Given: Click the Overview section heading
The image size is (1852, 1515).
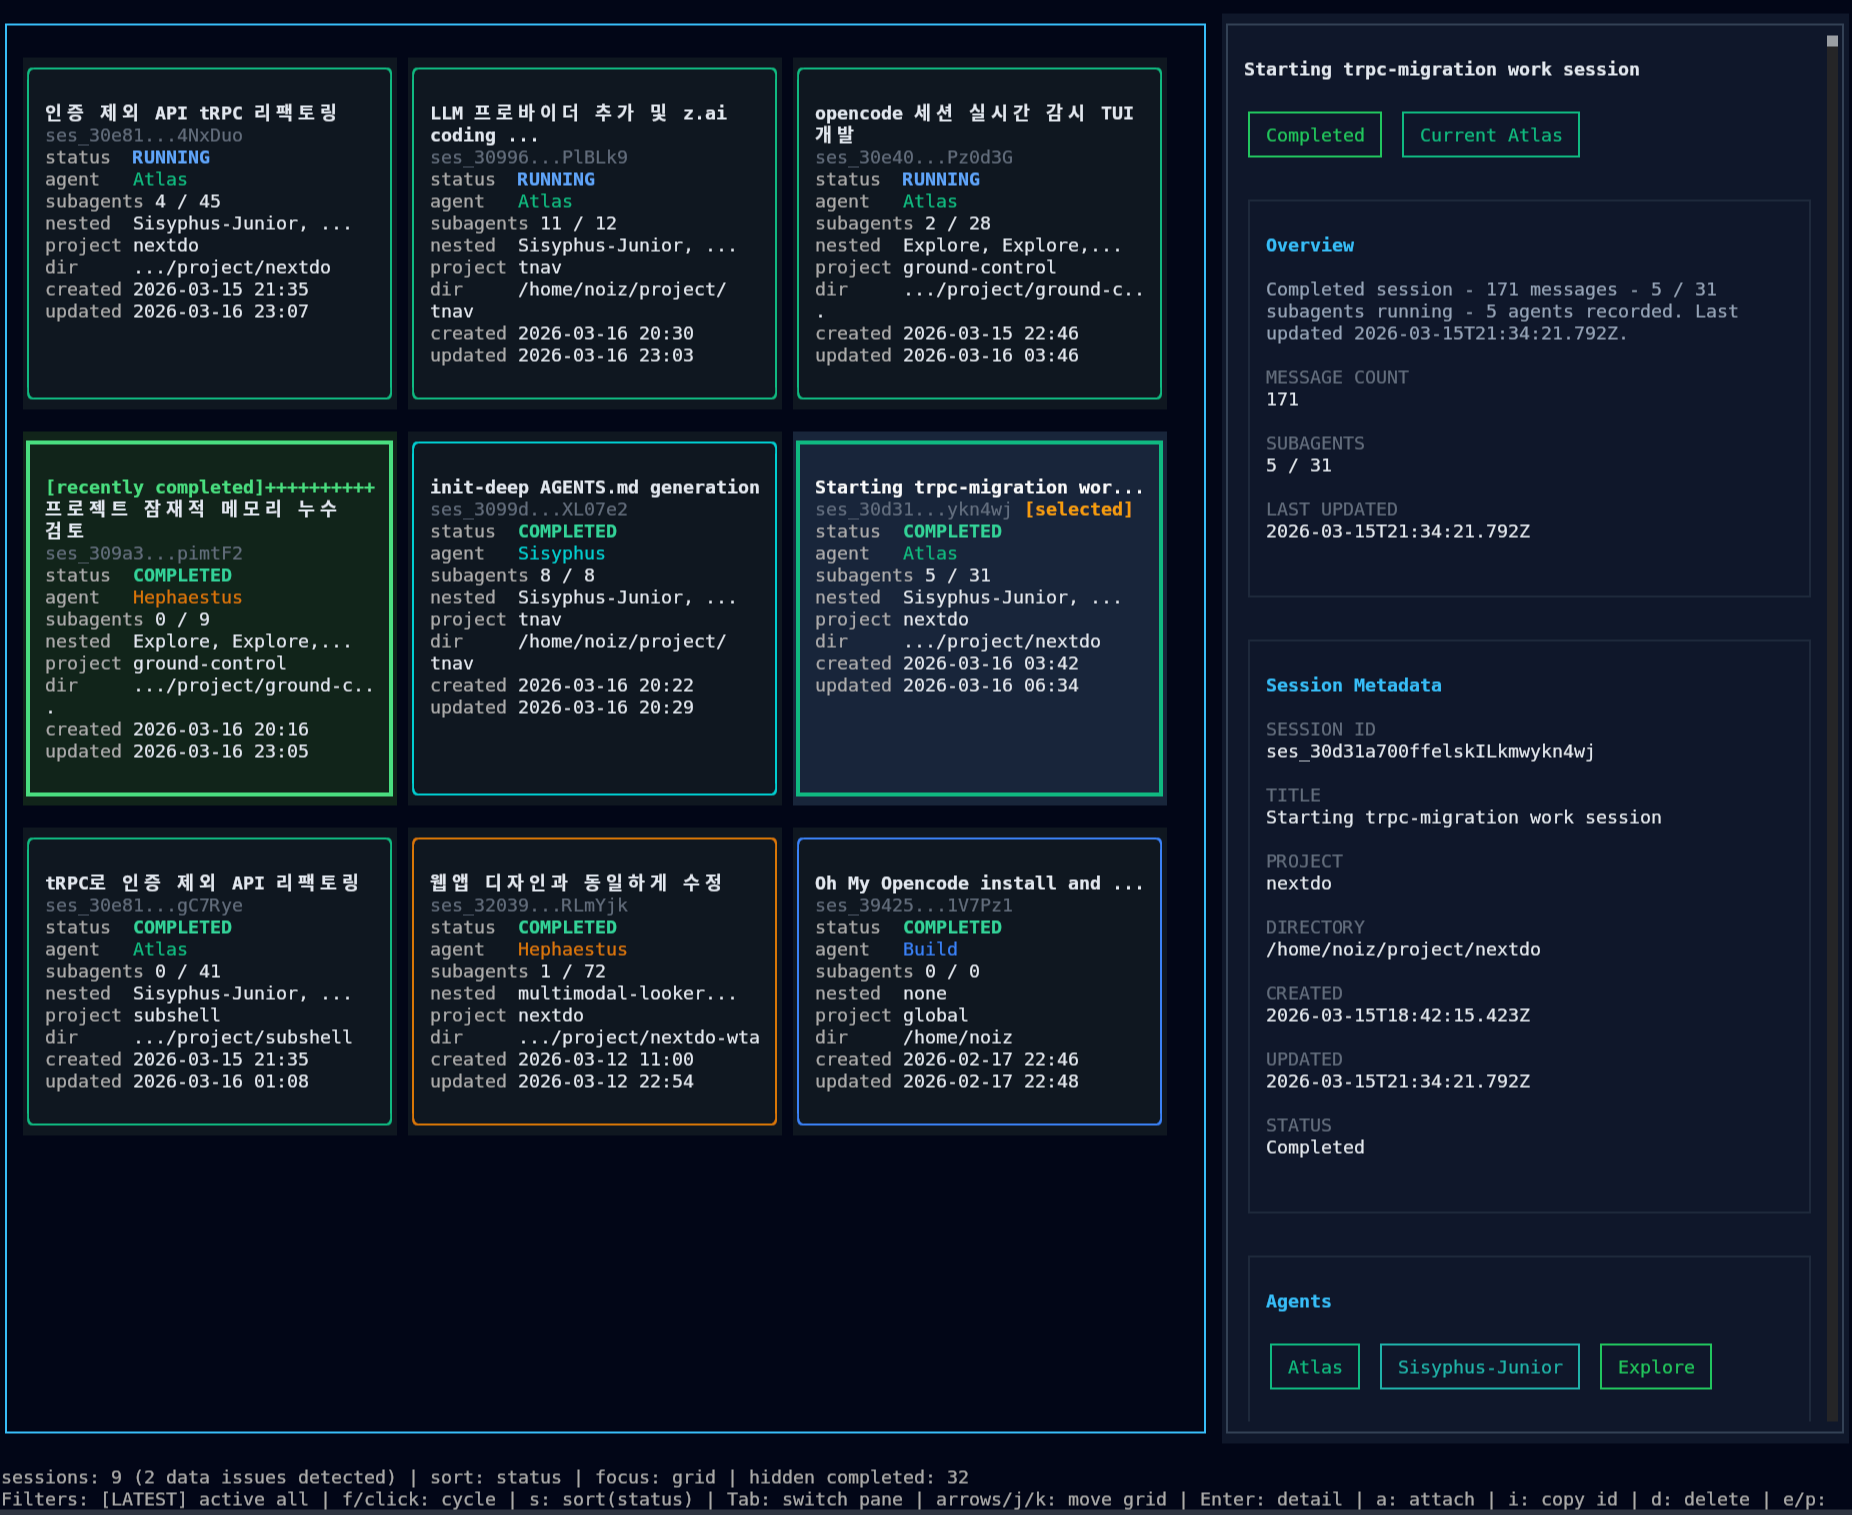Looking at the screenshot, I should point(1310,245).
